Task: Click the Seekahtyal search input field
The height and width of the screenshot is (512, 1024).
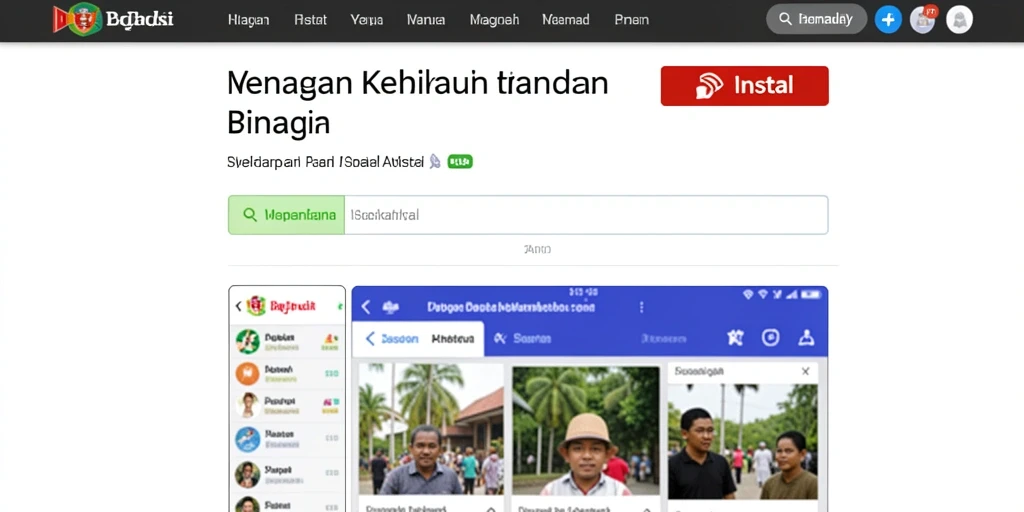Action: click(x=586, y=215)
